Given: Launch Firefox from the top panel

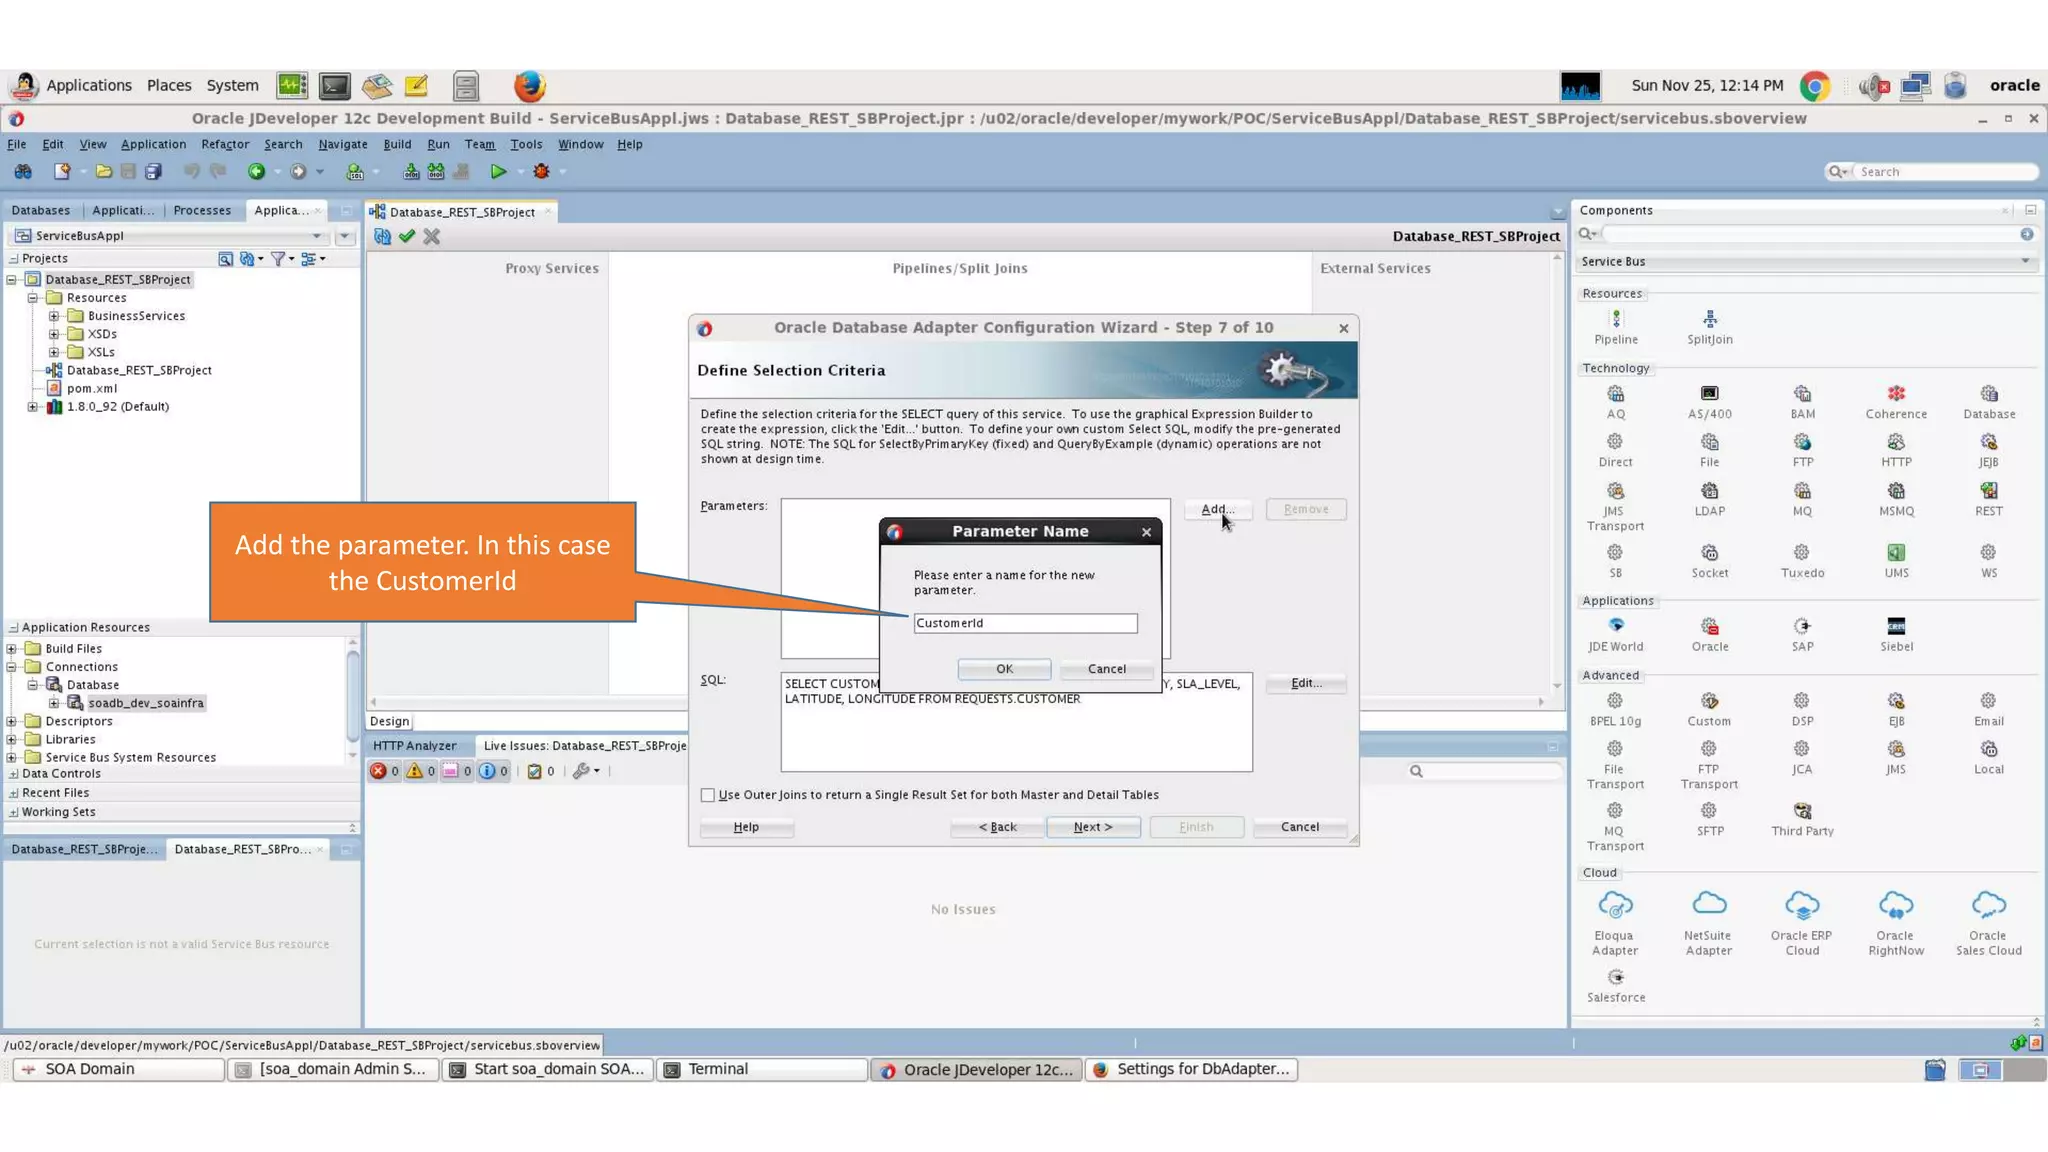Looking at the screenshot, I should (529, 86).
